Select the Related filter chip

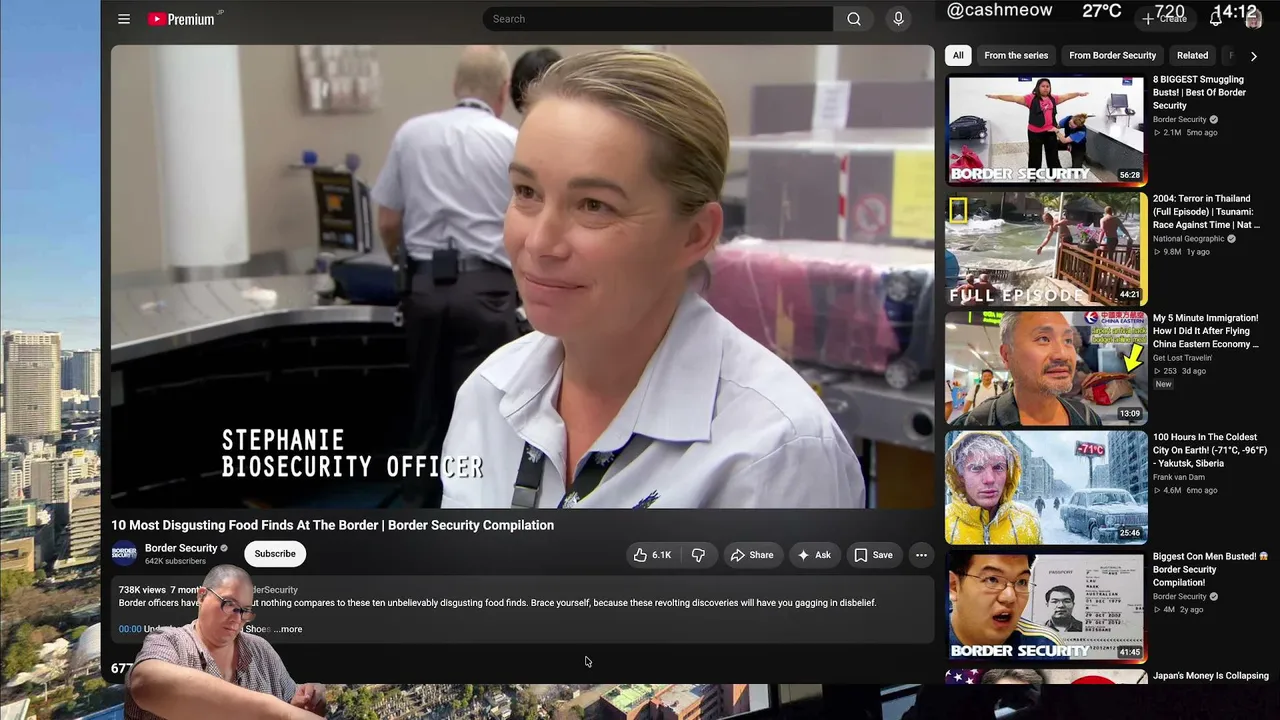(1192, 56)
